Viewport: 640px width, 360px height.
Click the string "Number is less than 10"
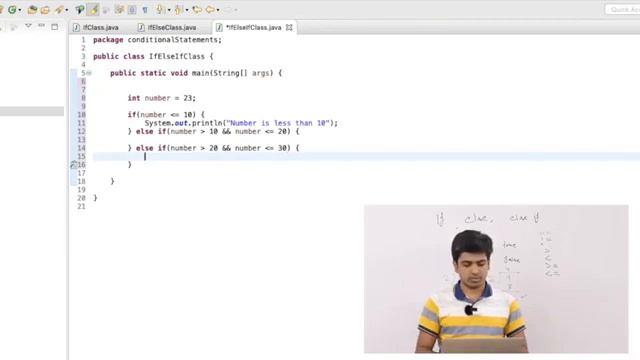pyautogui.click(x=278, y=123)
